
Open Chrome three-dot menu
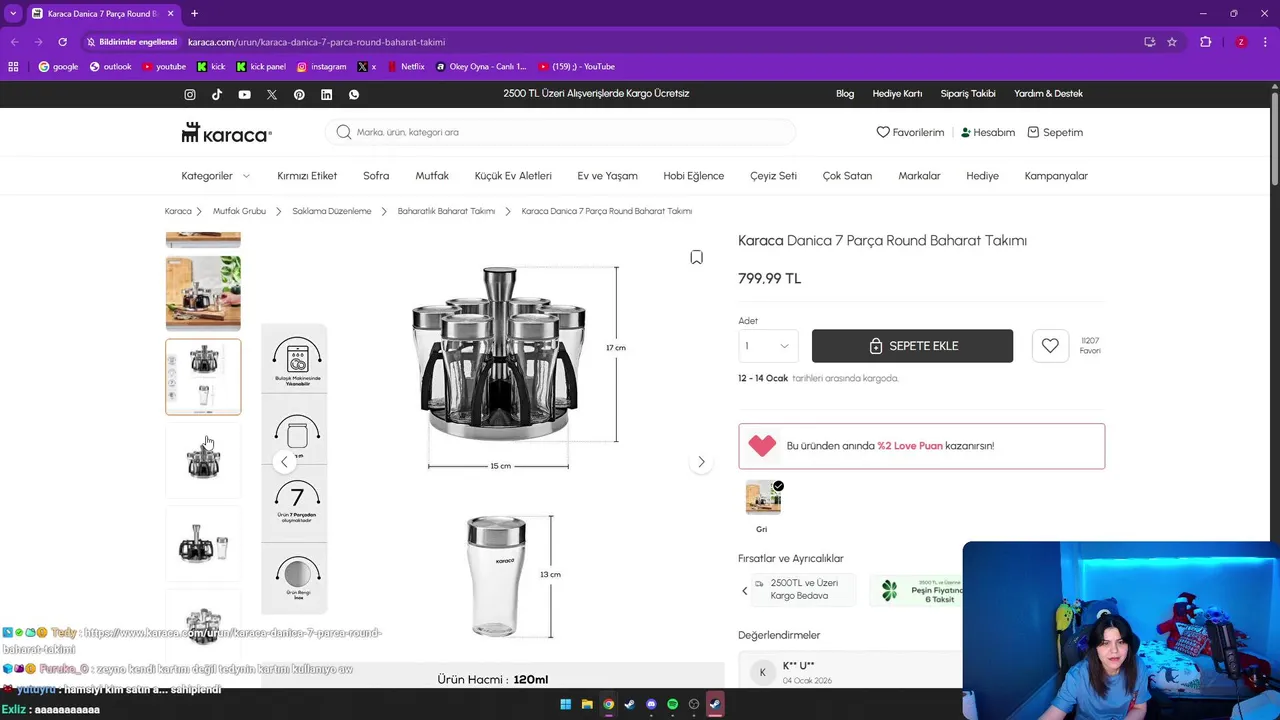1266,42
